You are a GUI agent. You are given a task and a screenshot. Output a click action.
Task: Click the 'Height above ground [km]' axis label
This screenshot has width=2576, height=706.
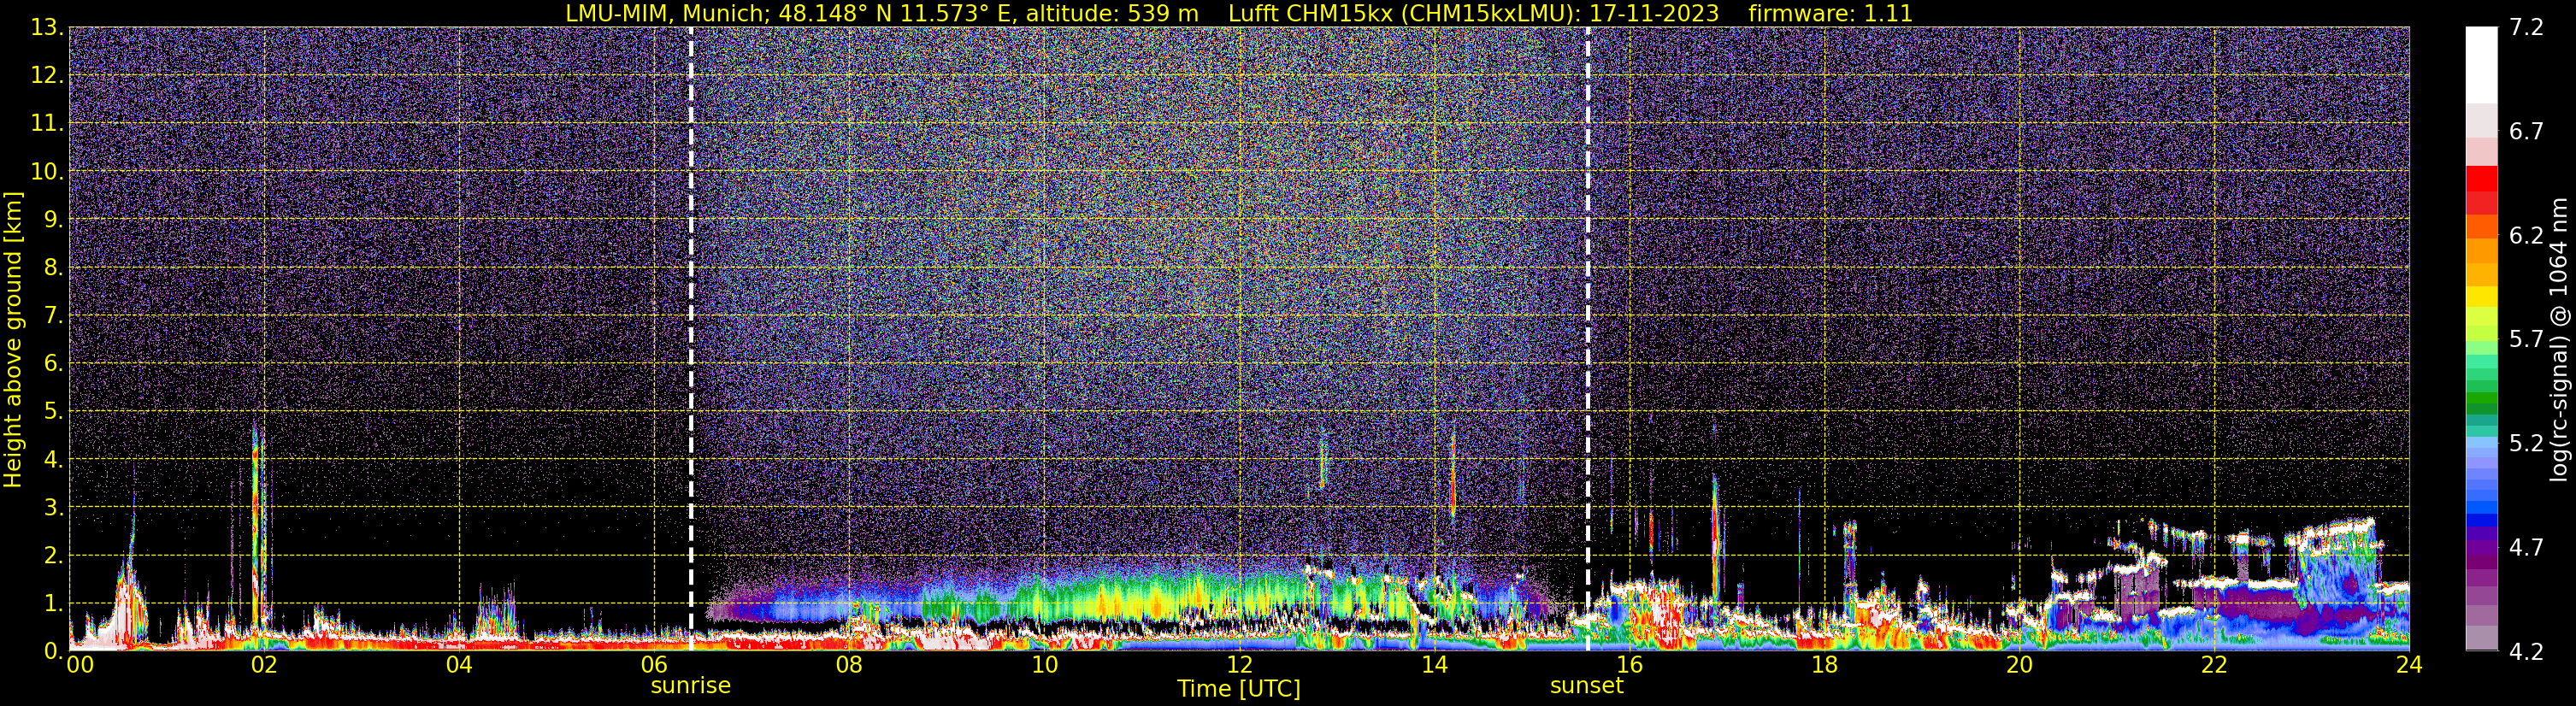tap(13, 339)
